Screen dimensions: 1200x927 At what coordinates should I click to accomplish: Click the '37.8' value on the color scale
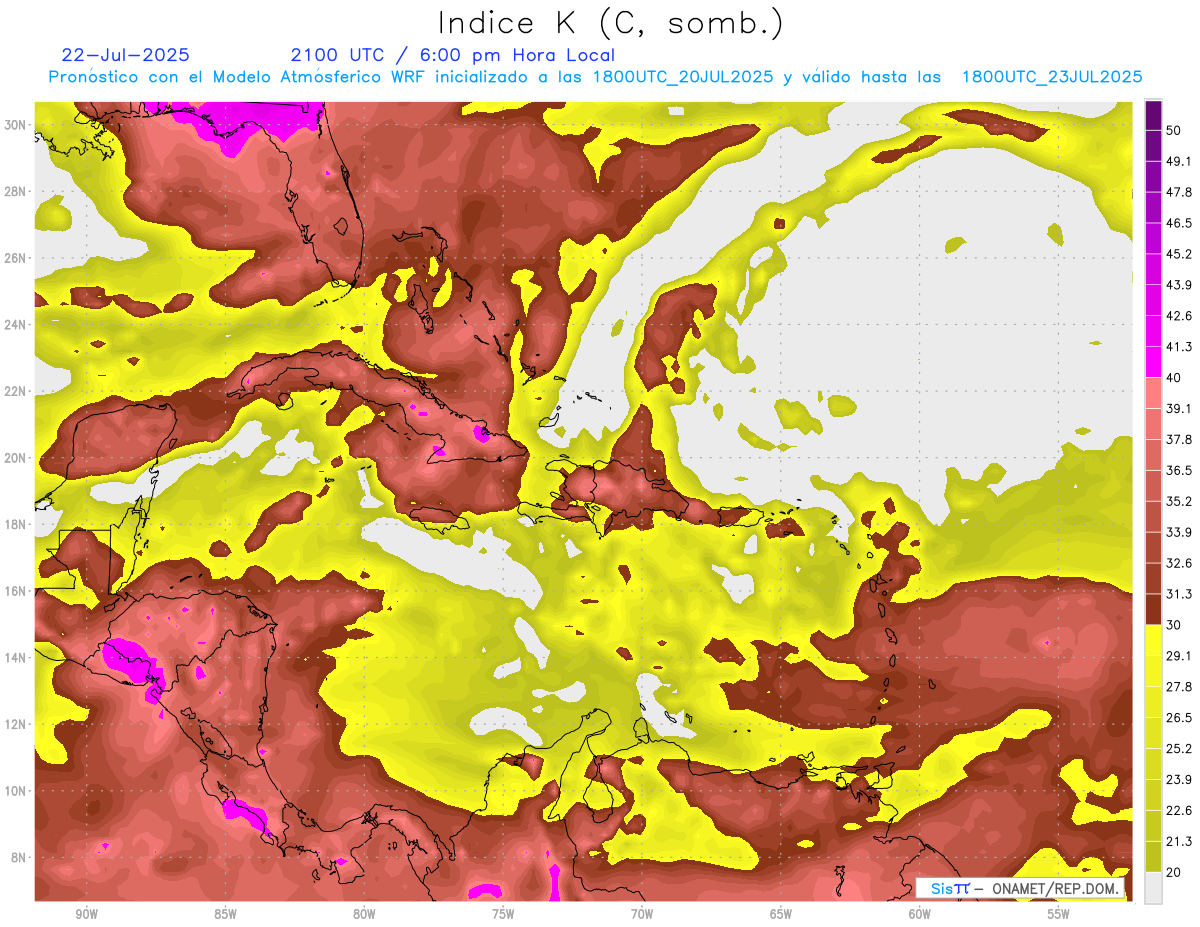1180,439
